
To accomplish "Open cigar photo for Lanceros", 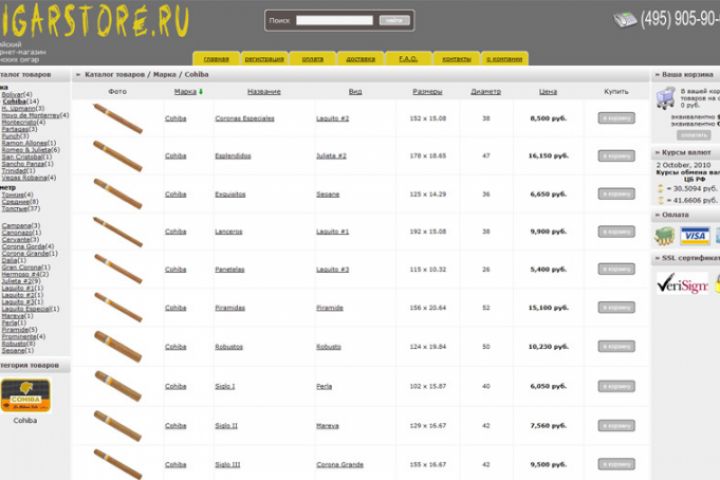I will click(x=118, y=232).
